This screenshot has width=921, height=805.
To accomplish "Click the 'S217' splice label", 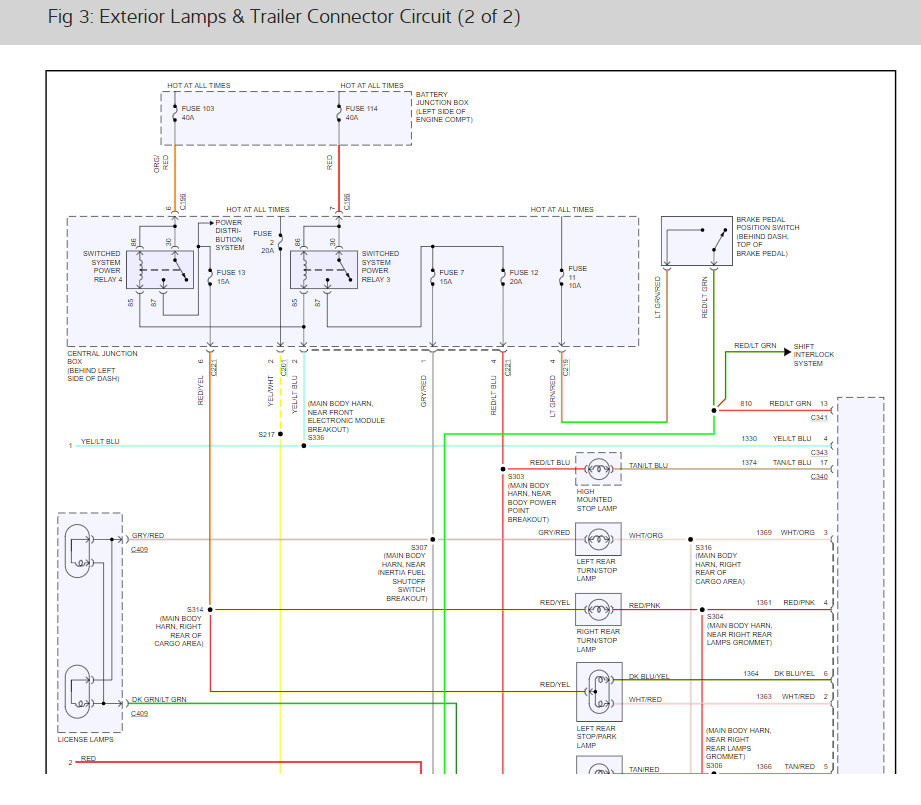I will tap(266, 435).
